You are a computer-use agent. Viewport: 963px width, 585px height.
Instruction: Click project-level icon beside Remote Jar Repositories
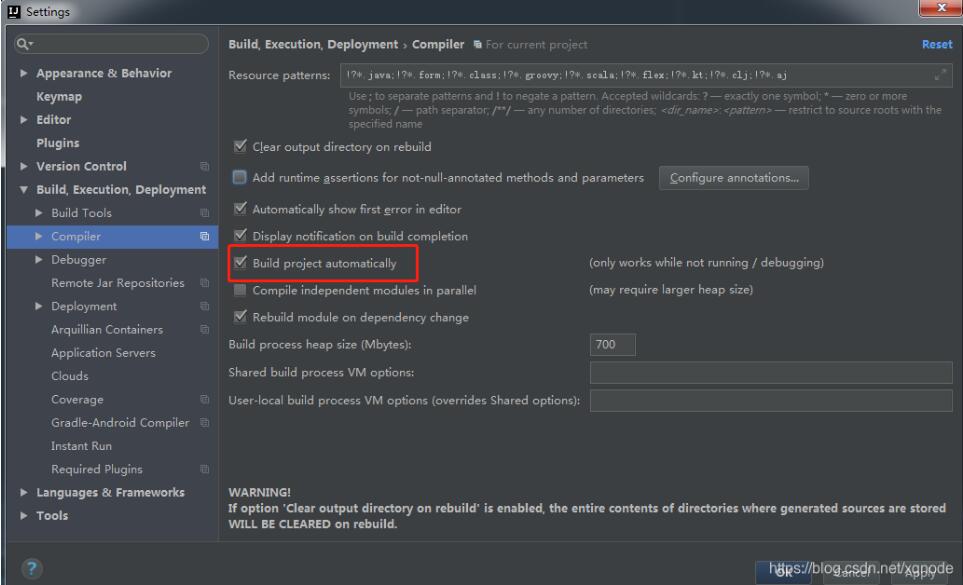tap(205, 283)
